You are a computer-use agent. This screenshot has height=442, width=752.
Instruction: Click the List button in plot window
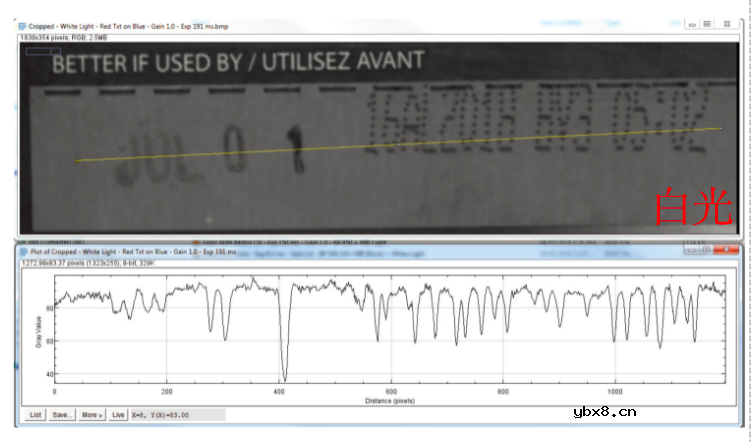point(36,414)
